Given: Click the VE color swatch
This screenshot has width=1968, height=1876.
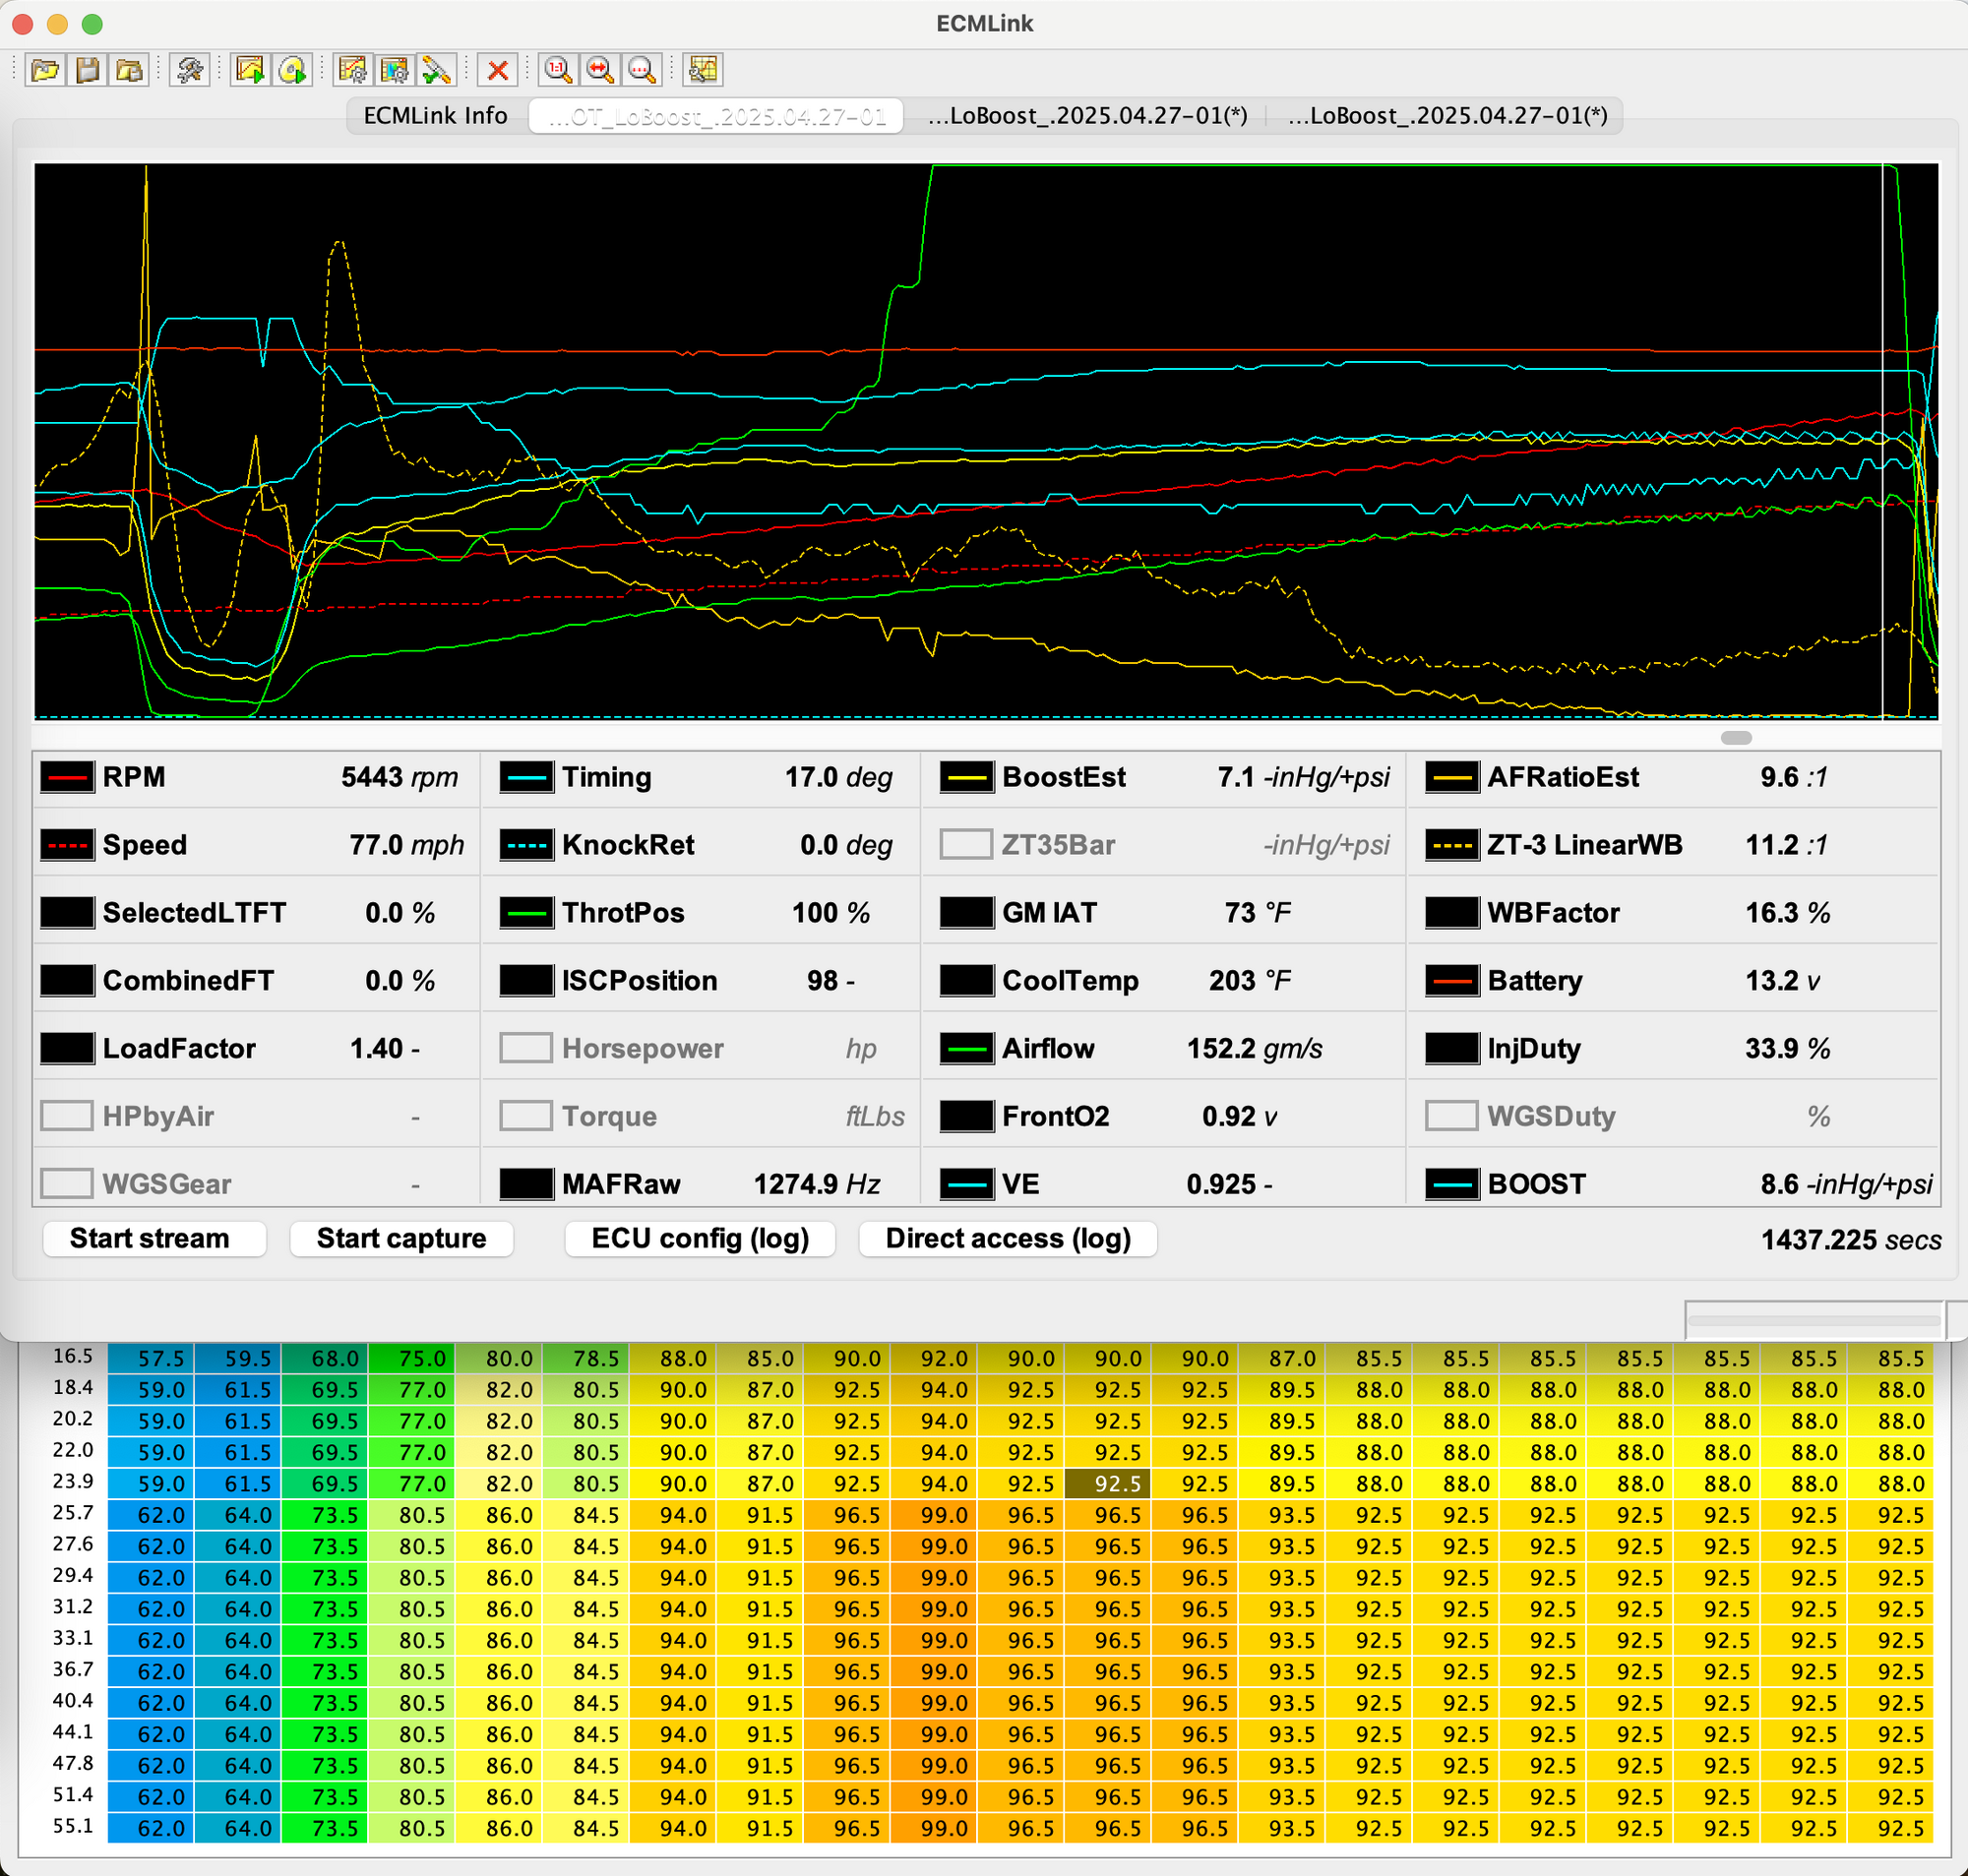Looking at the screenshot, I should click(966, 1184).
